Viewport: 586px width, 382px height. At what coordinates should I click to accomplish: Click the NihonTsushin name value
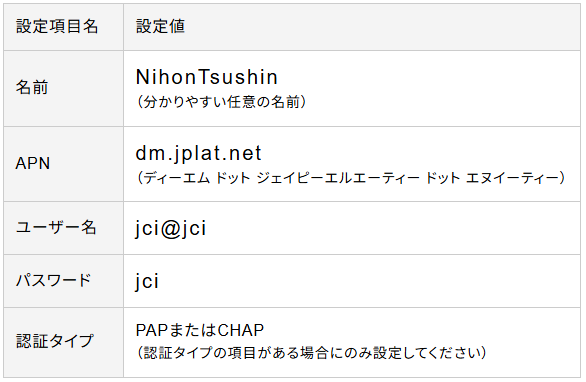click(x=207, y=77)
